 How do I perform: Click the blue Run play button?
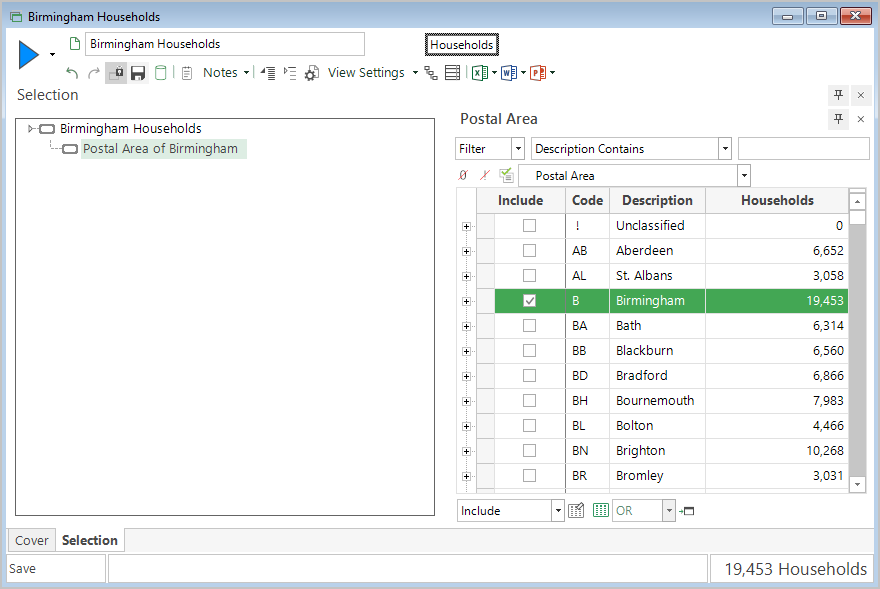[28, 55]
